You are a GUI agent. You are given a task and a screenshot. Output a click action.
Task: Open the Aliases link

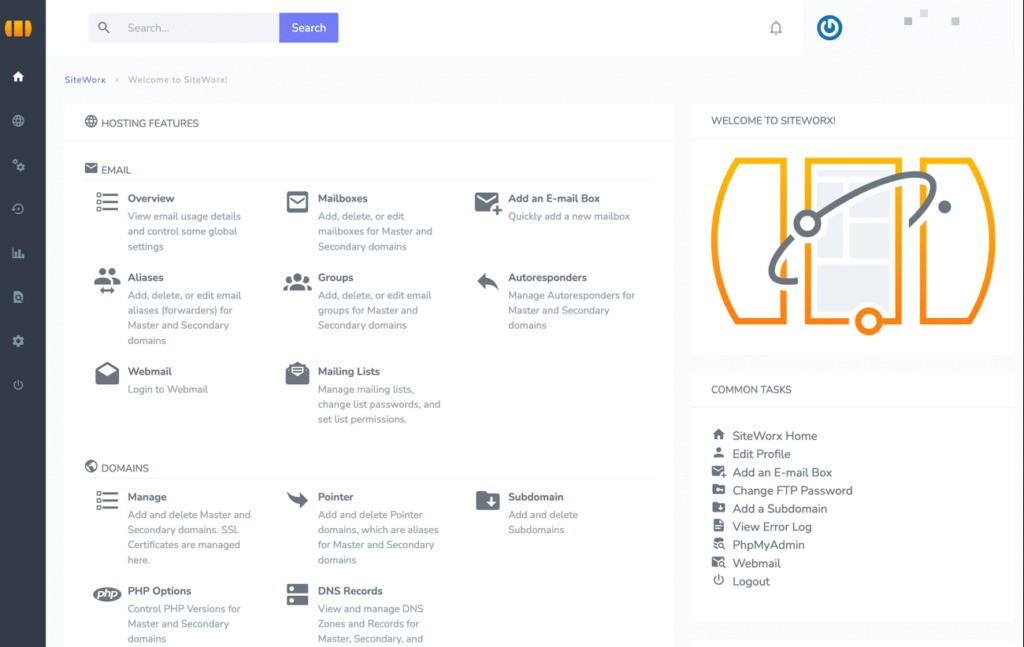tap(146, 277)
